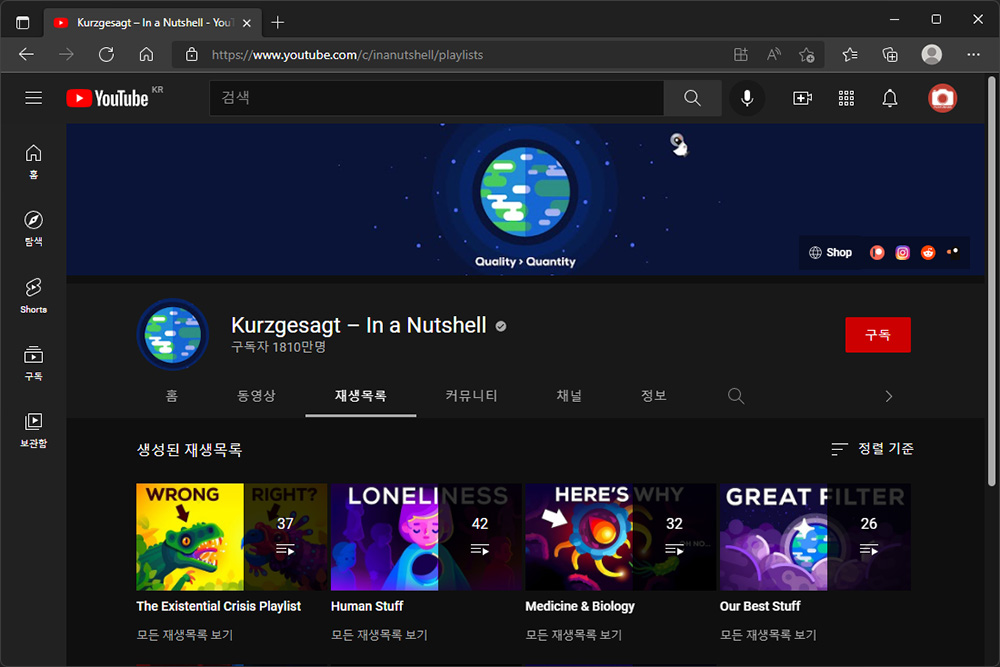Open the YouTube apps grid icon
This screenshot has width=1000, height=667.
[846, 98]
